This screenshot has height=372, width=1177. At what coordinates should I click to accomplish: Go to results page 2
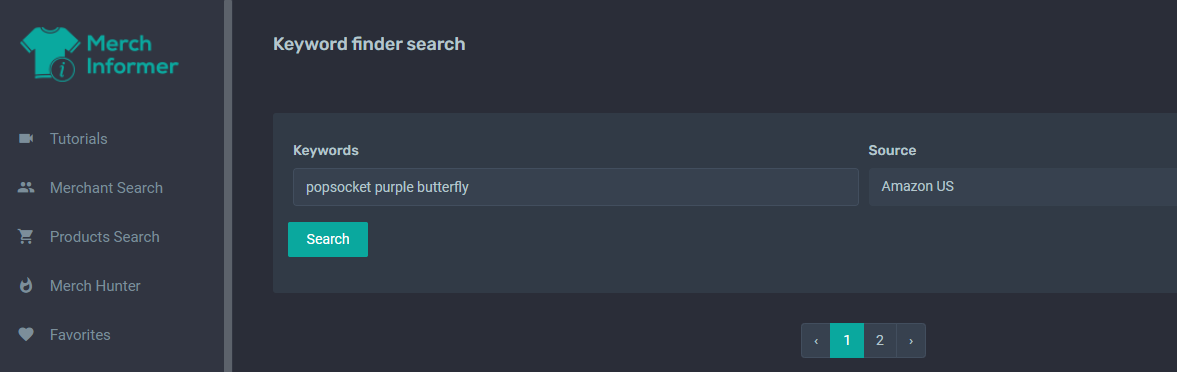click(x=880, y=340)
